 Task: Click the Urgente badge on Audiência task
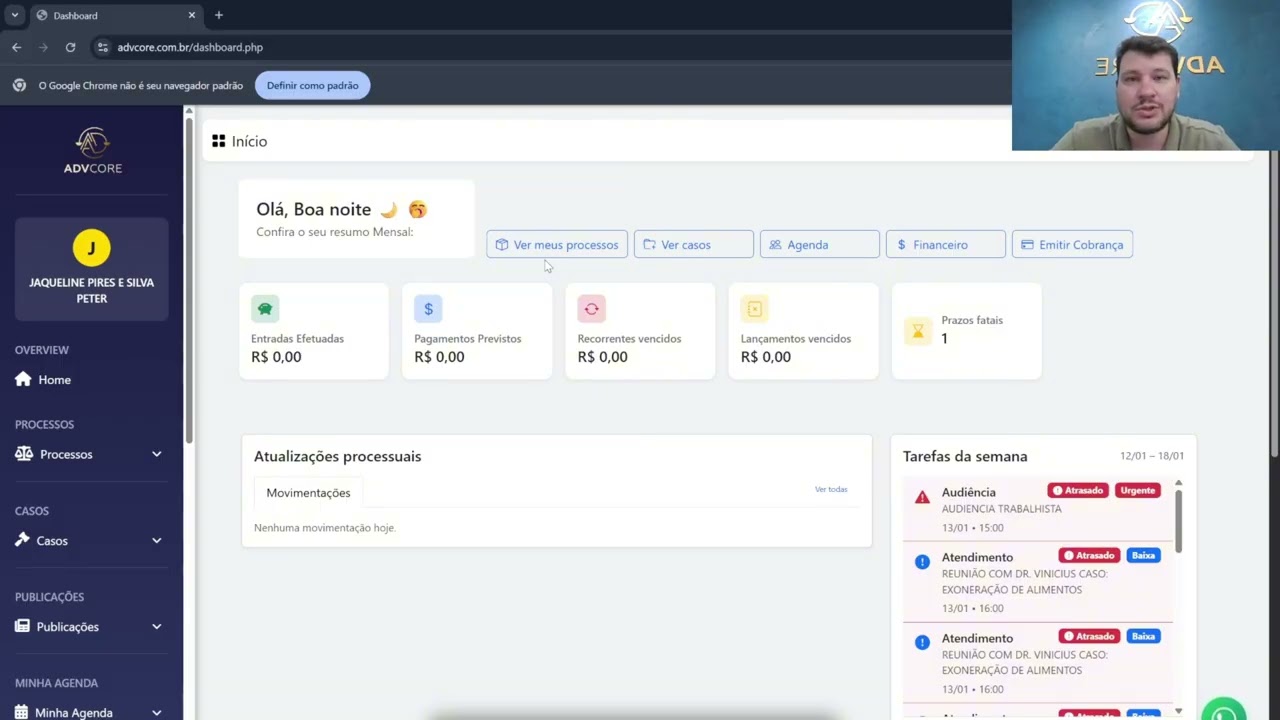pyautogui.click(x=1137, y=490)
